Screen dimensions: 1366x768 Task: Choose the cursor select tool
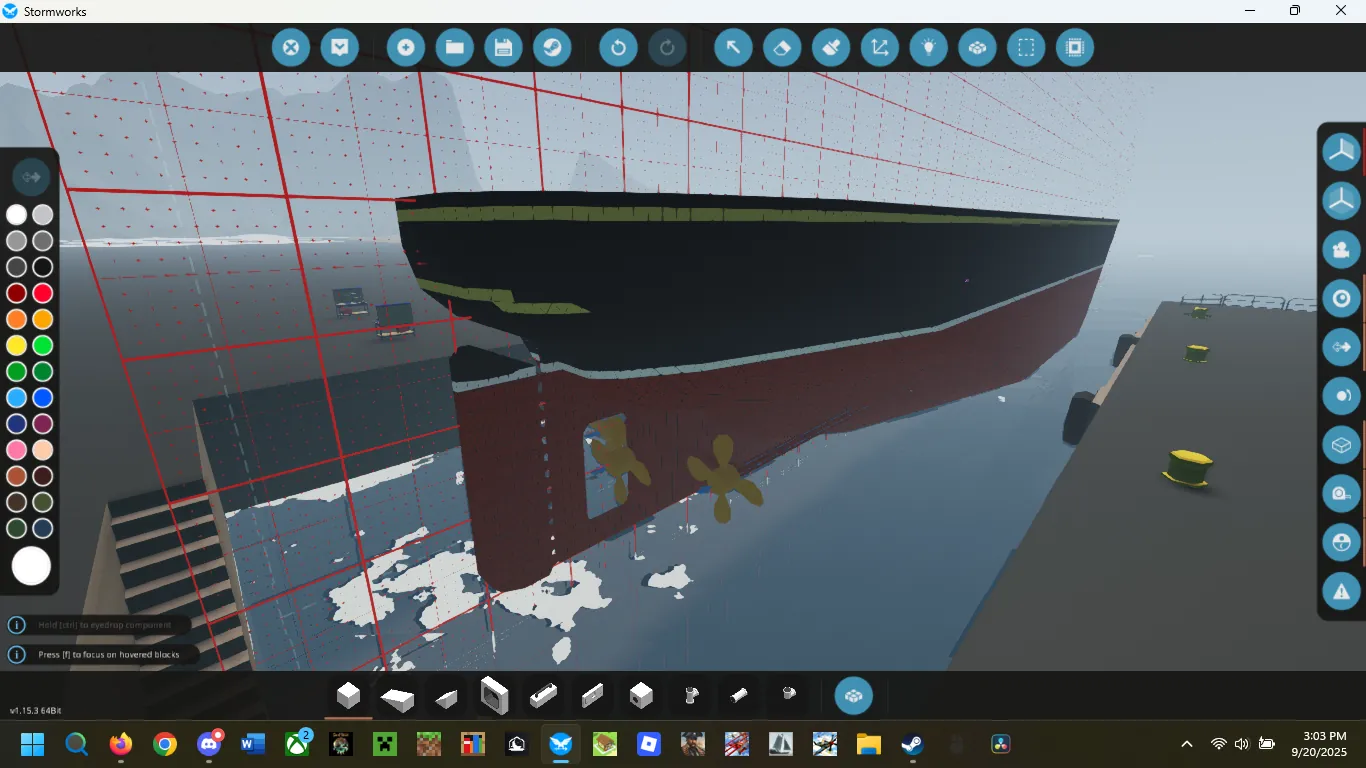[733, 47]
